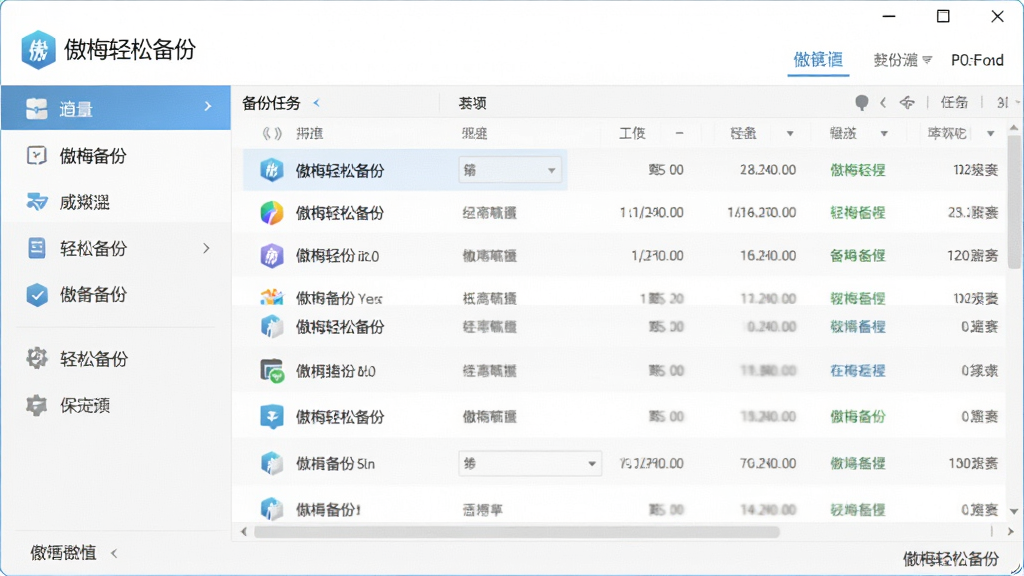The image size is (1024, 576).
Task: Open the P0:Fo1d tab
Action: 977,60
